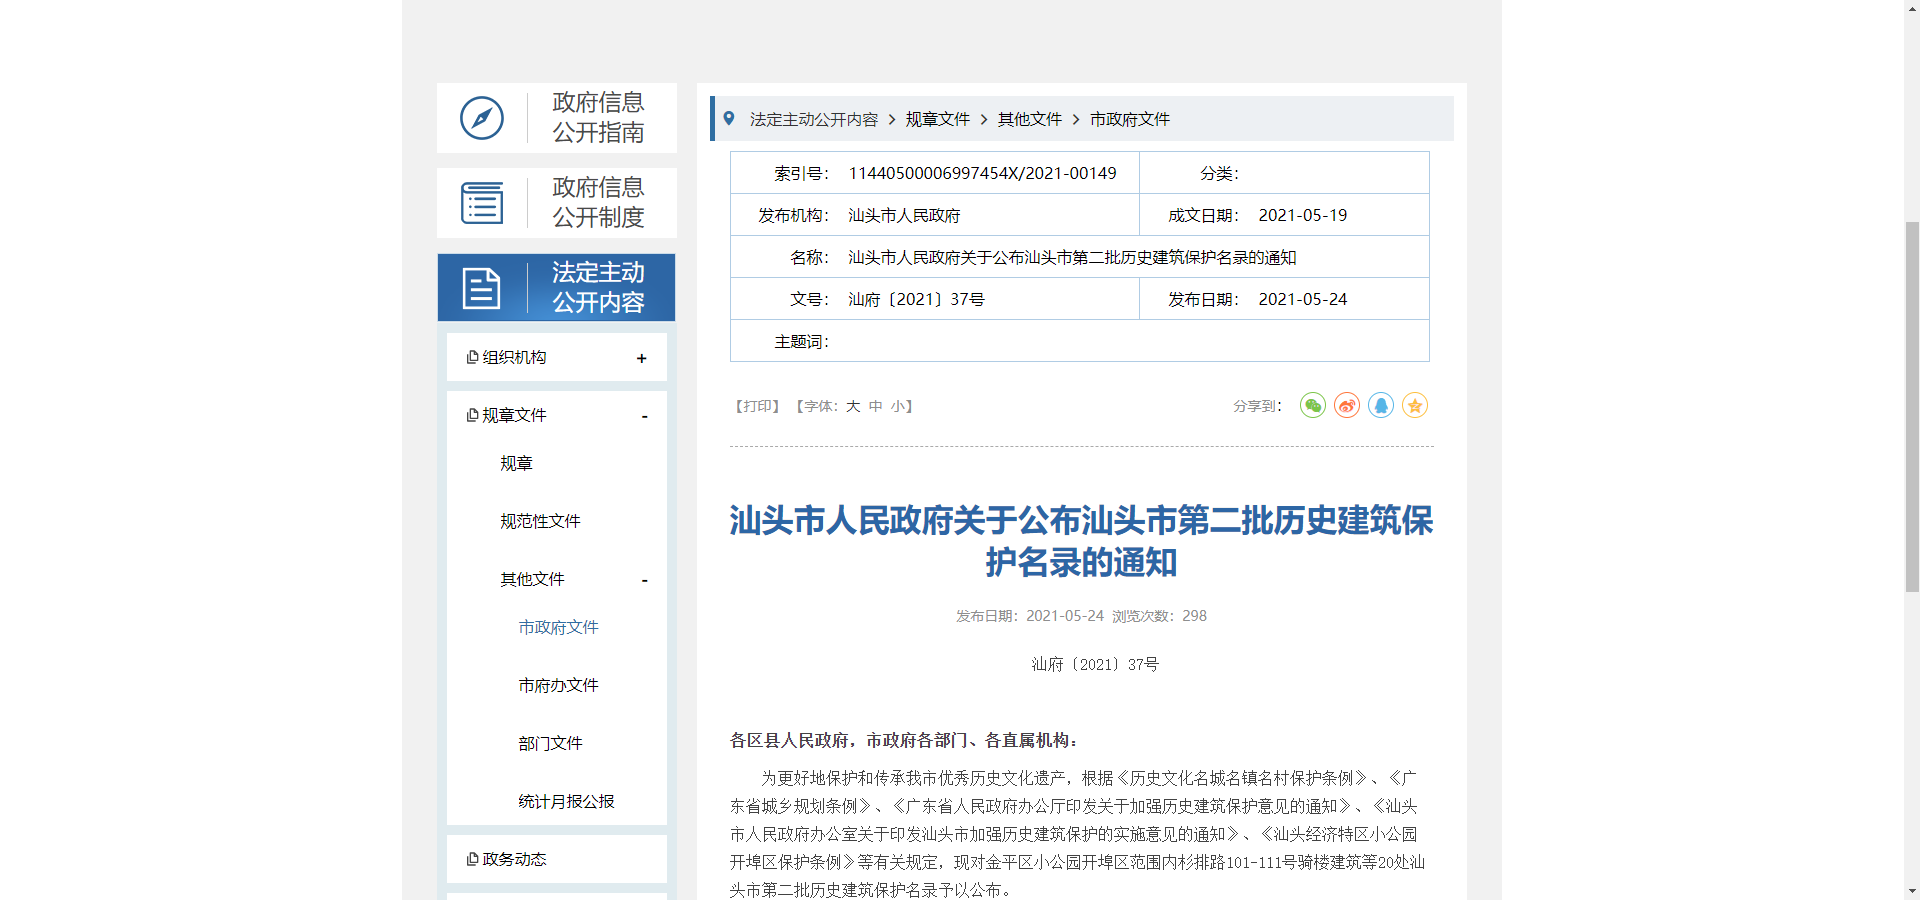Click the scrollbar down arrow

tap(1912, 891)
